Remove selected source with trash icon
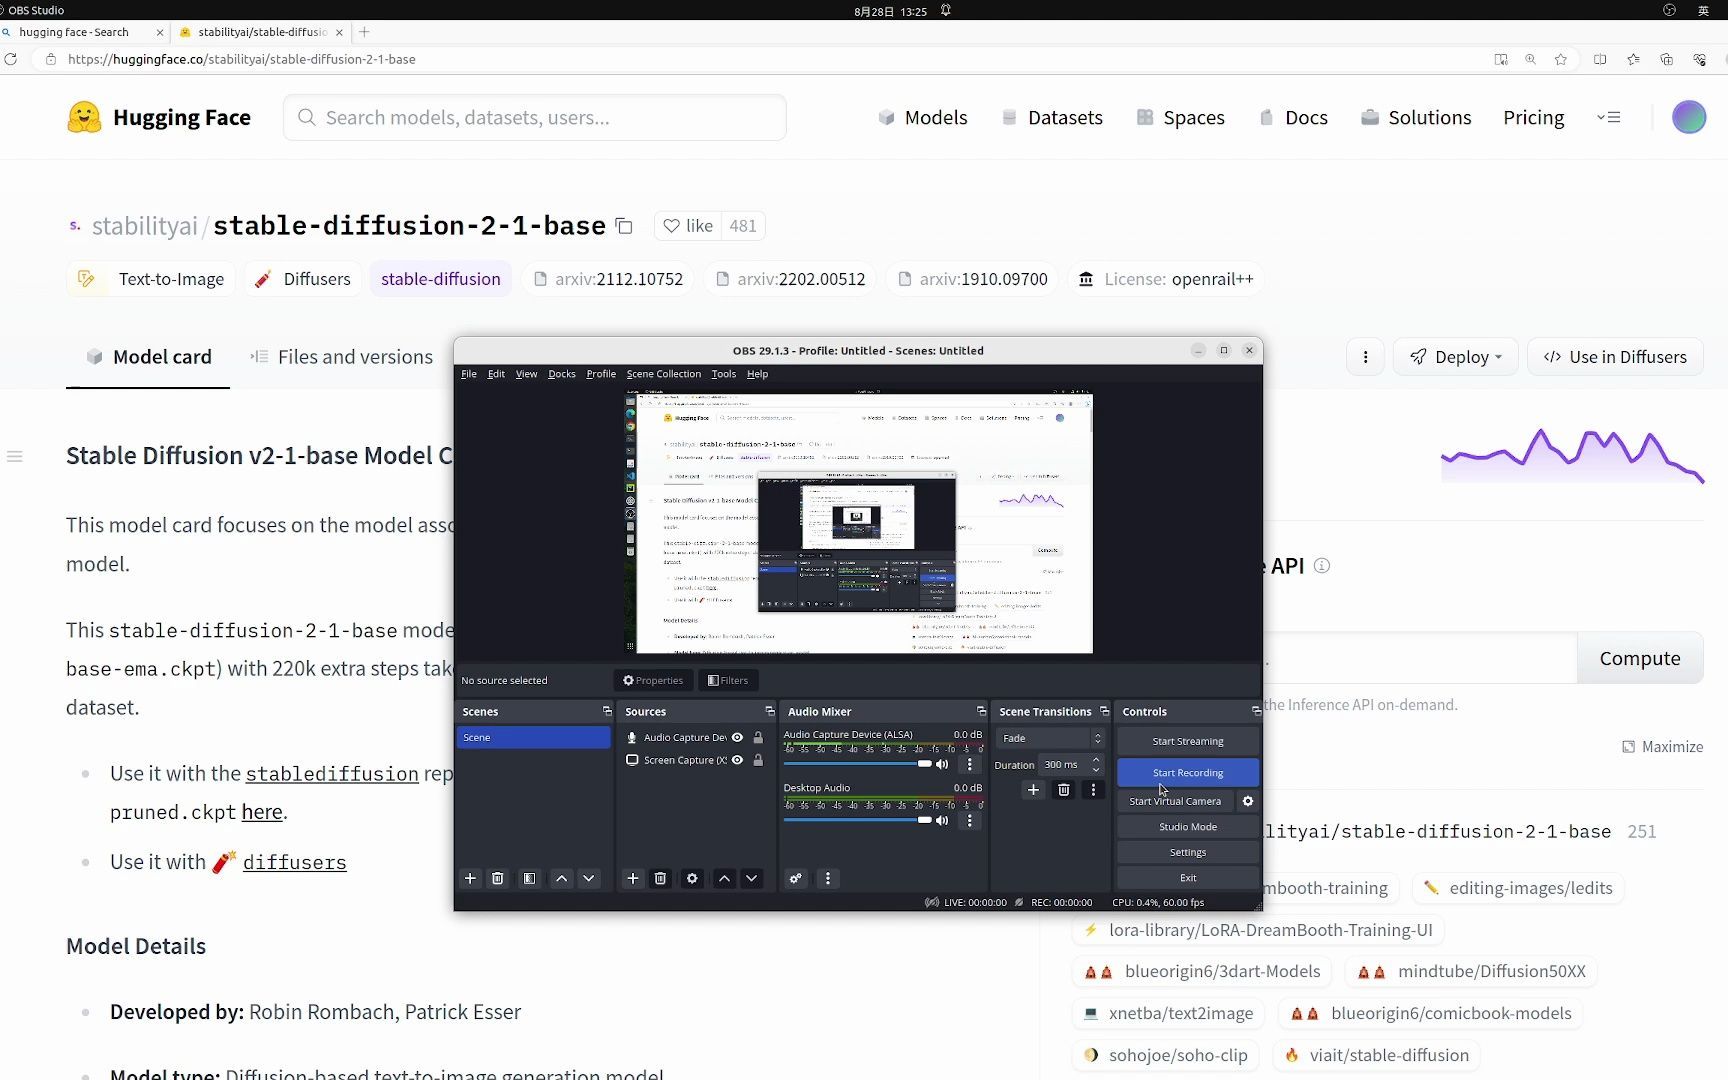Screen dimensions: 1728x1080 pos(660,878)
